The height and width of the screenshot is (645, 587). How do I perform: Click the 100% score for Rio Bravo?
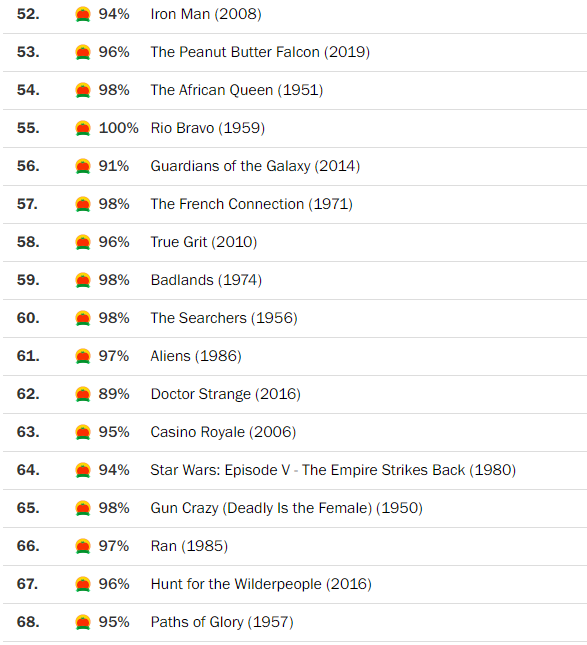118,128
